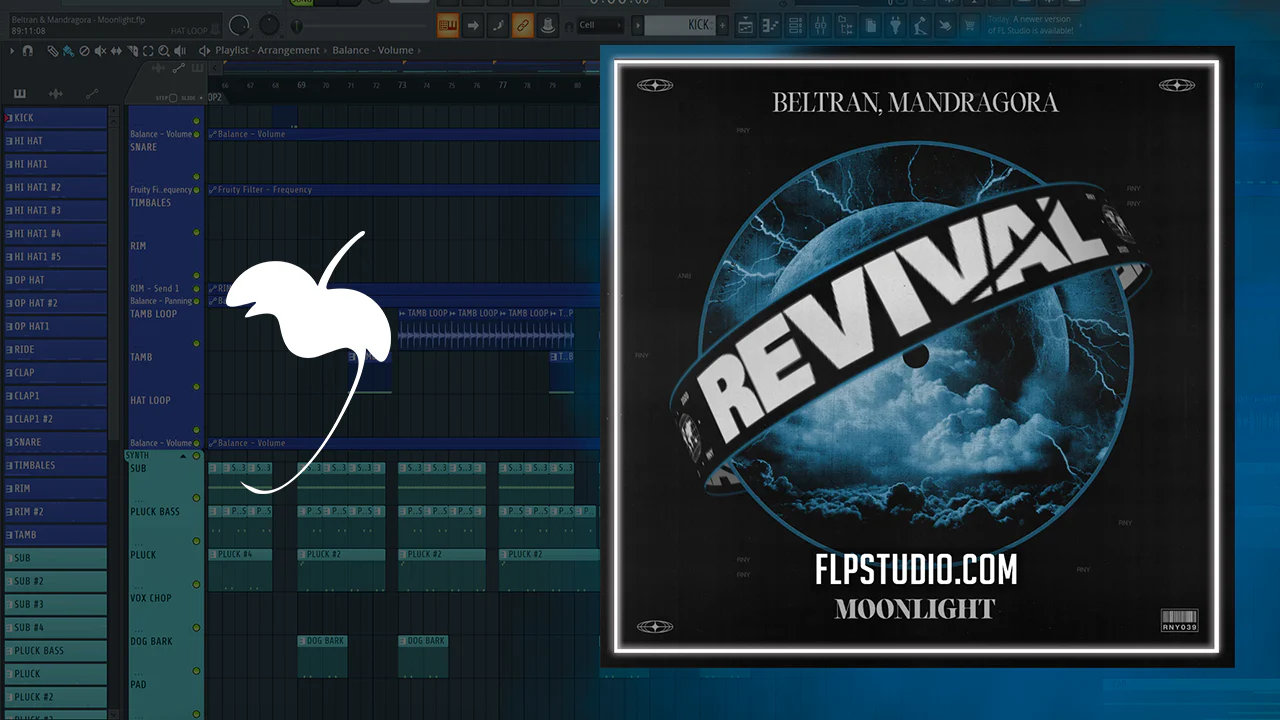The width and height of the screenshot is (1280, 720).
Task: Click the CLAP1 #2 pattern
Action: click(55, 419)
